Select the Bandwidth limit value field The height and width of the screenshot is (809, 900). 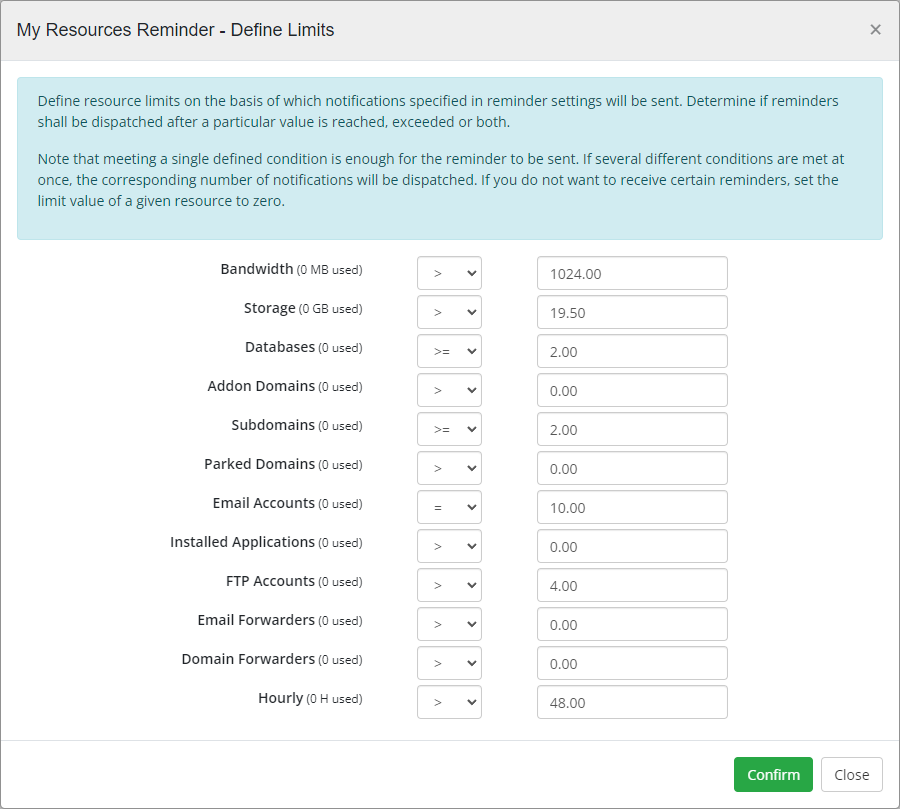point(632,273)
